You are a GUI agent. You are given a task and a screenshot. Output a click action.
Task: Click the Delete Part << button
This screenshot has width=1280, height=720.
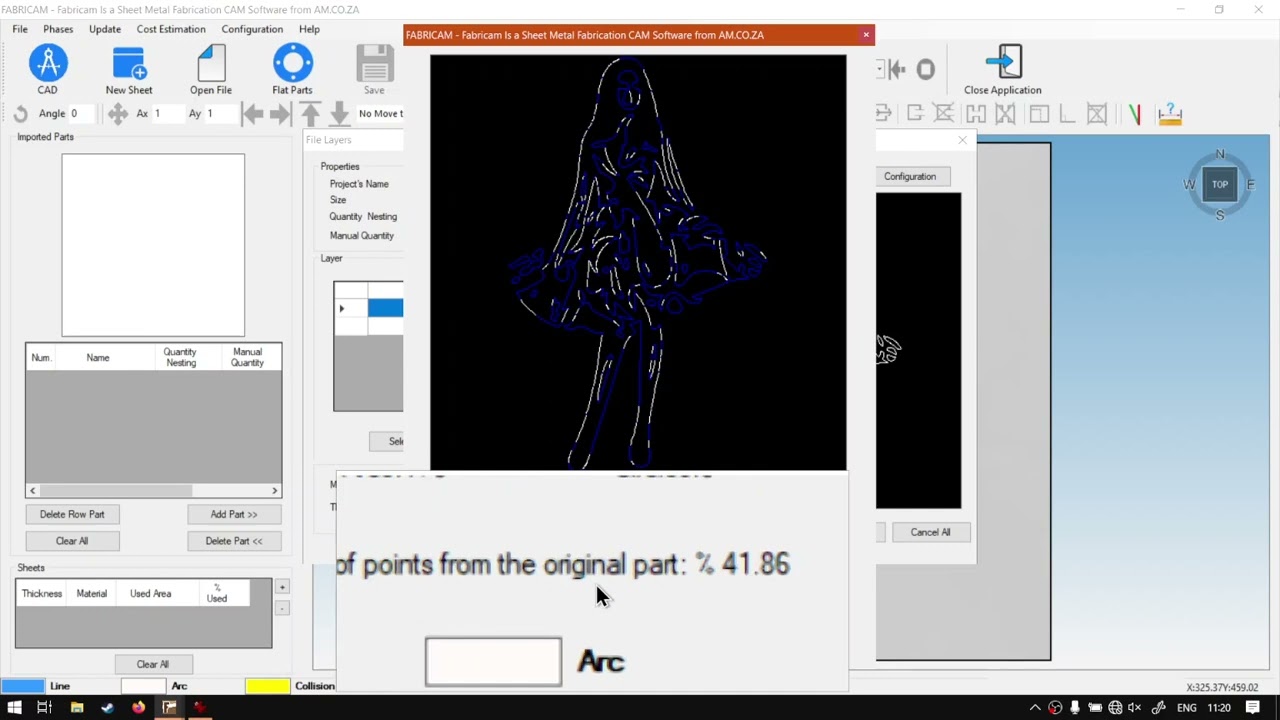coord(234,541)
